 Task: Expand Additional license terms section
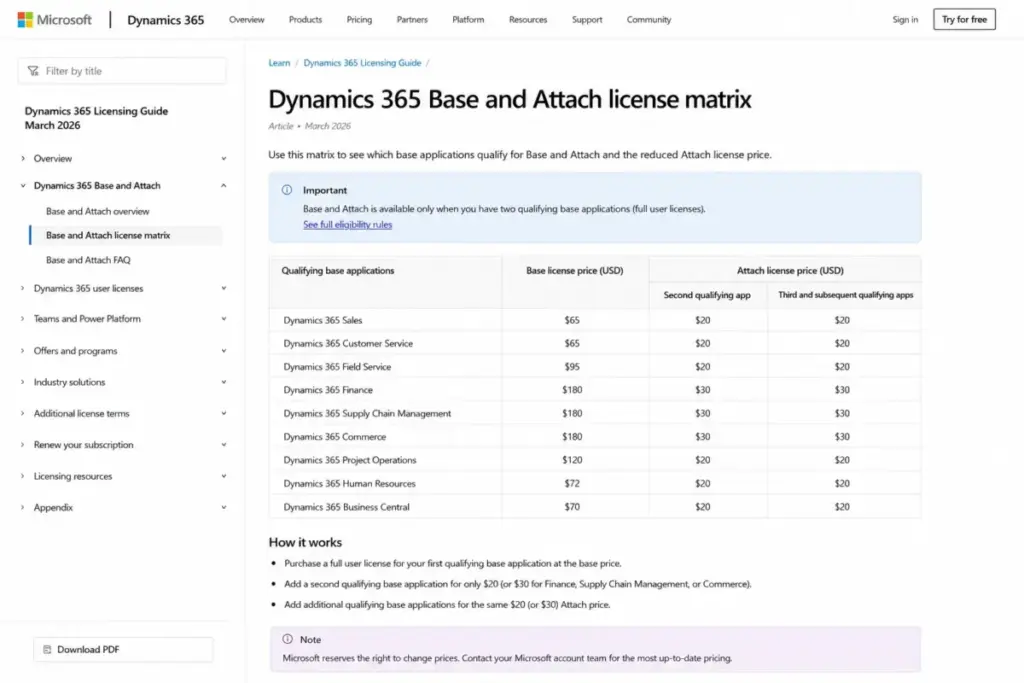23,414
